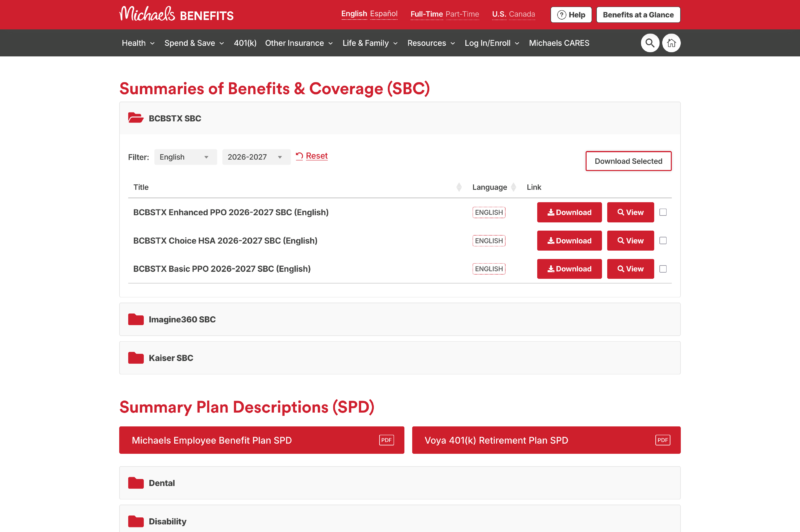Click Benefits at a Glance button
Image resolution: width=800 pixels, height=532 pixels.
pyautogui.click(x=638, y=15)
